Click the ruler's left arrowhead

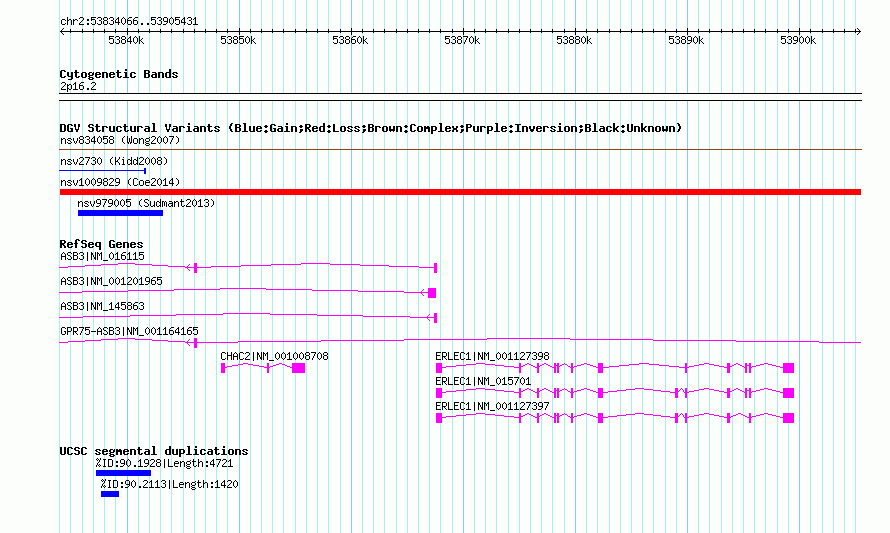62,31
